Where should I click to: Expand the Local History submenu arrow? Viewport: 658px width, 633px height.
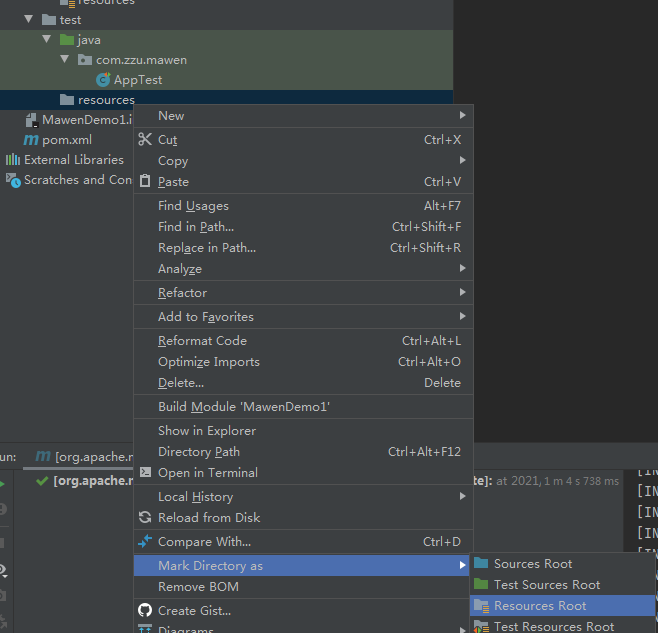click(x=462, y=496)
